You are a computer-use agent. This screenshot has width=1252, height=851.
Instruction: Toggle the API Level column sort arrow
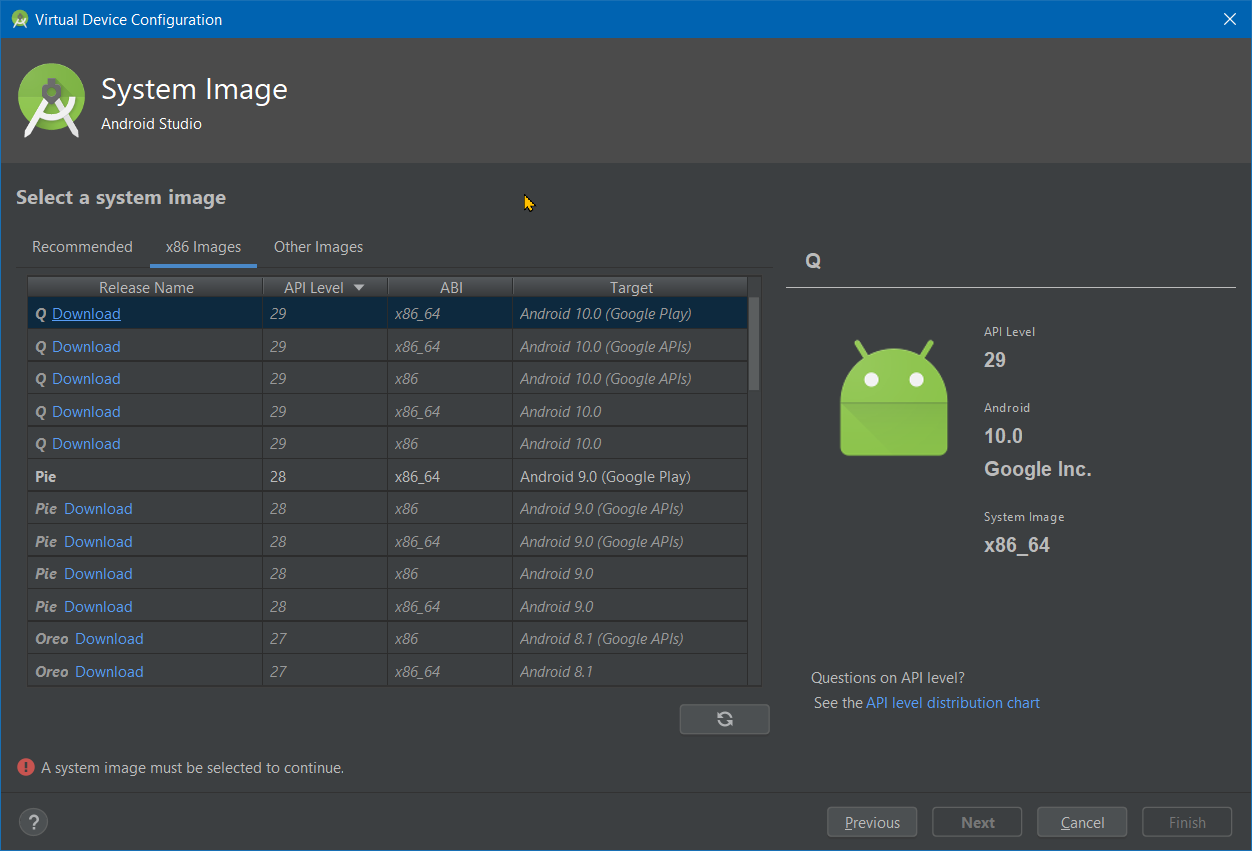pyautogui.click(x=359, y=288)
